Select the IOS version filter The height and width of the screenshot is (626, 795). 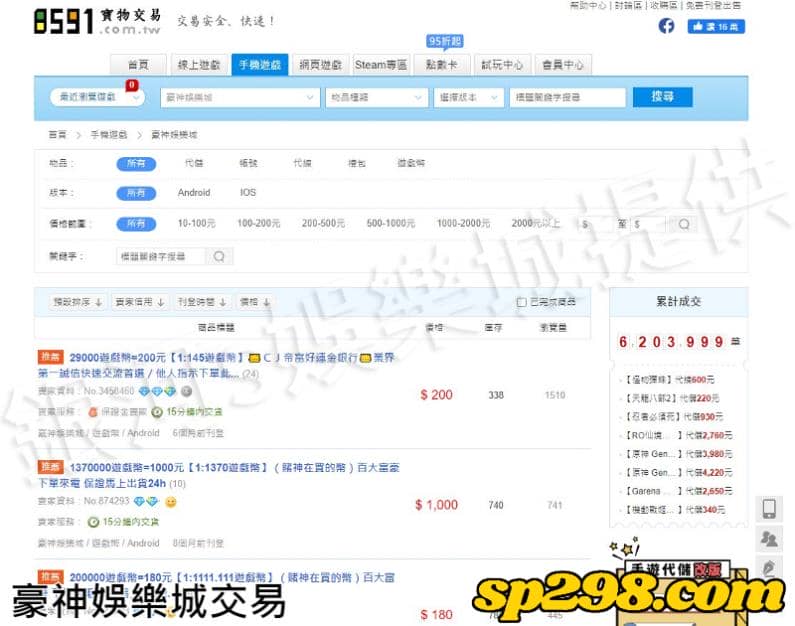[248, 193]
